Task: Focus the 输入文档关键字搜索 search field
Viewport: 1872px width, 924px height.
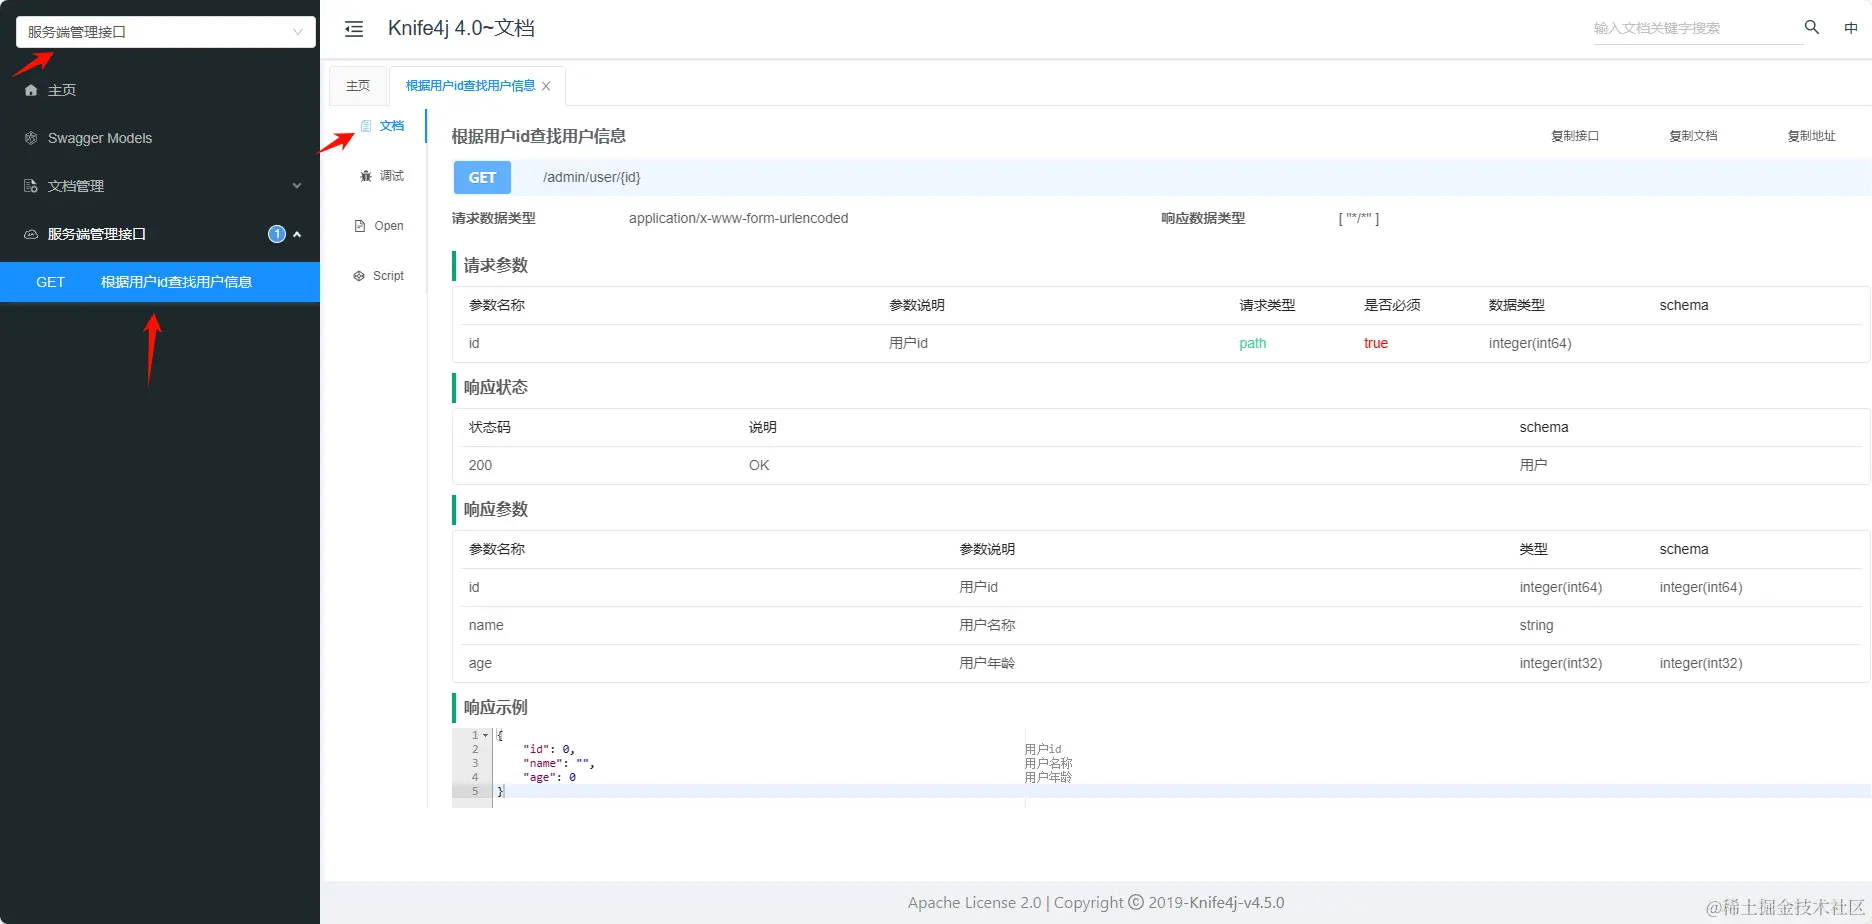Action: tap(1697, 28)
